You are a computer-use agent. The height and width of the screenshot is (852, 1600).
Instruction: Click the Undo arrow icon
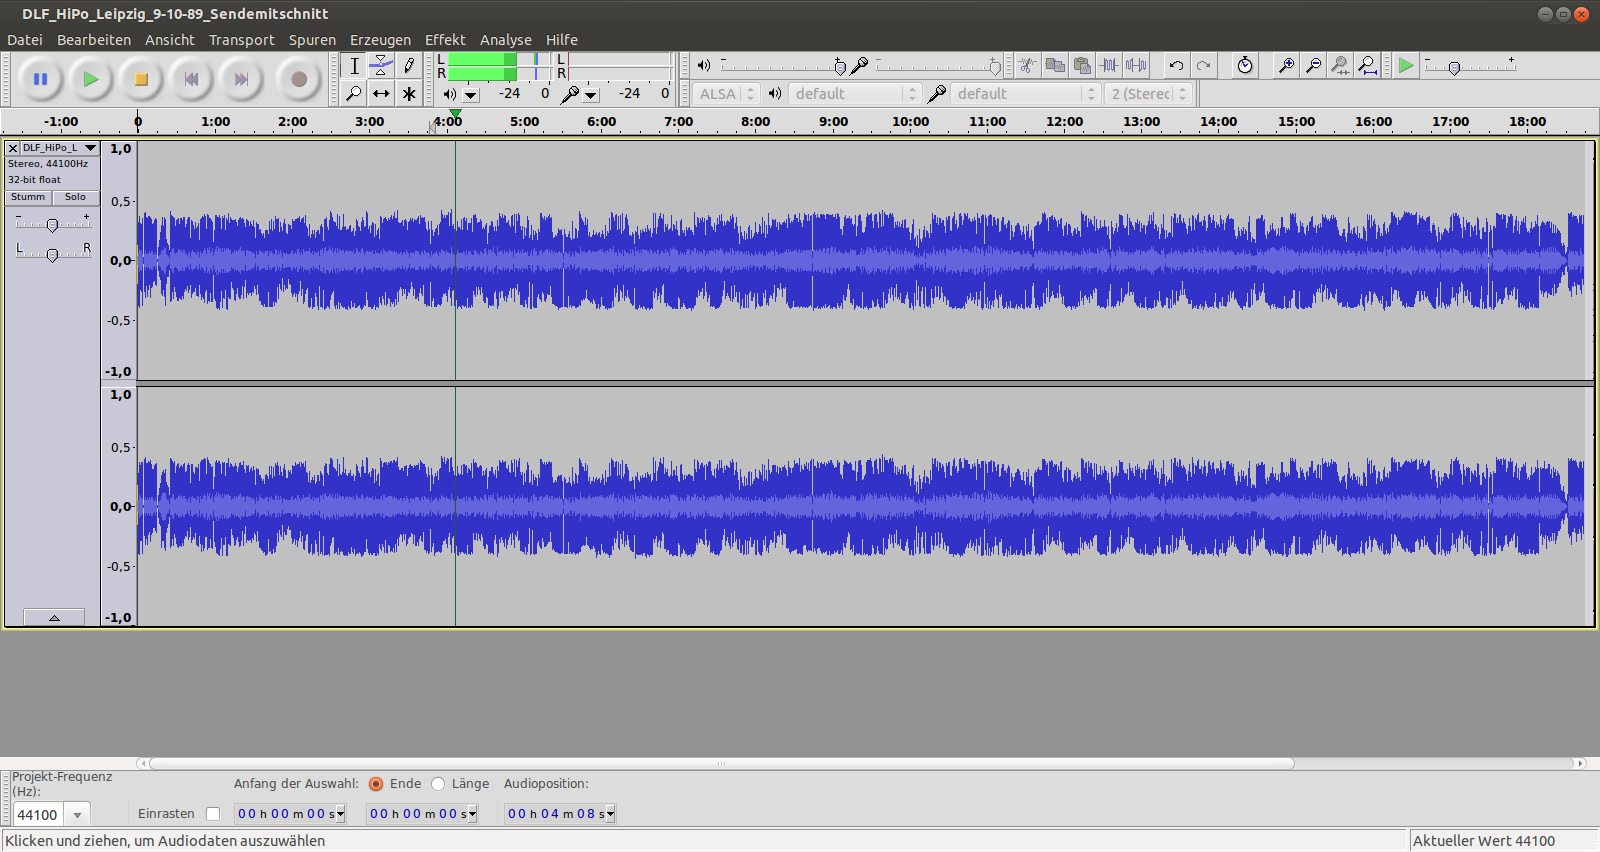pyautogui.click(x=1176, y=66)
